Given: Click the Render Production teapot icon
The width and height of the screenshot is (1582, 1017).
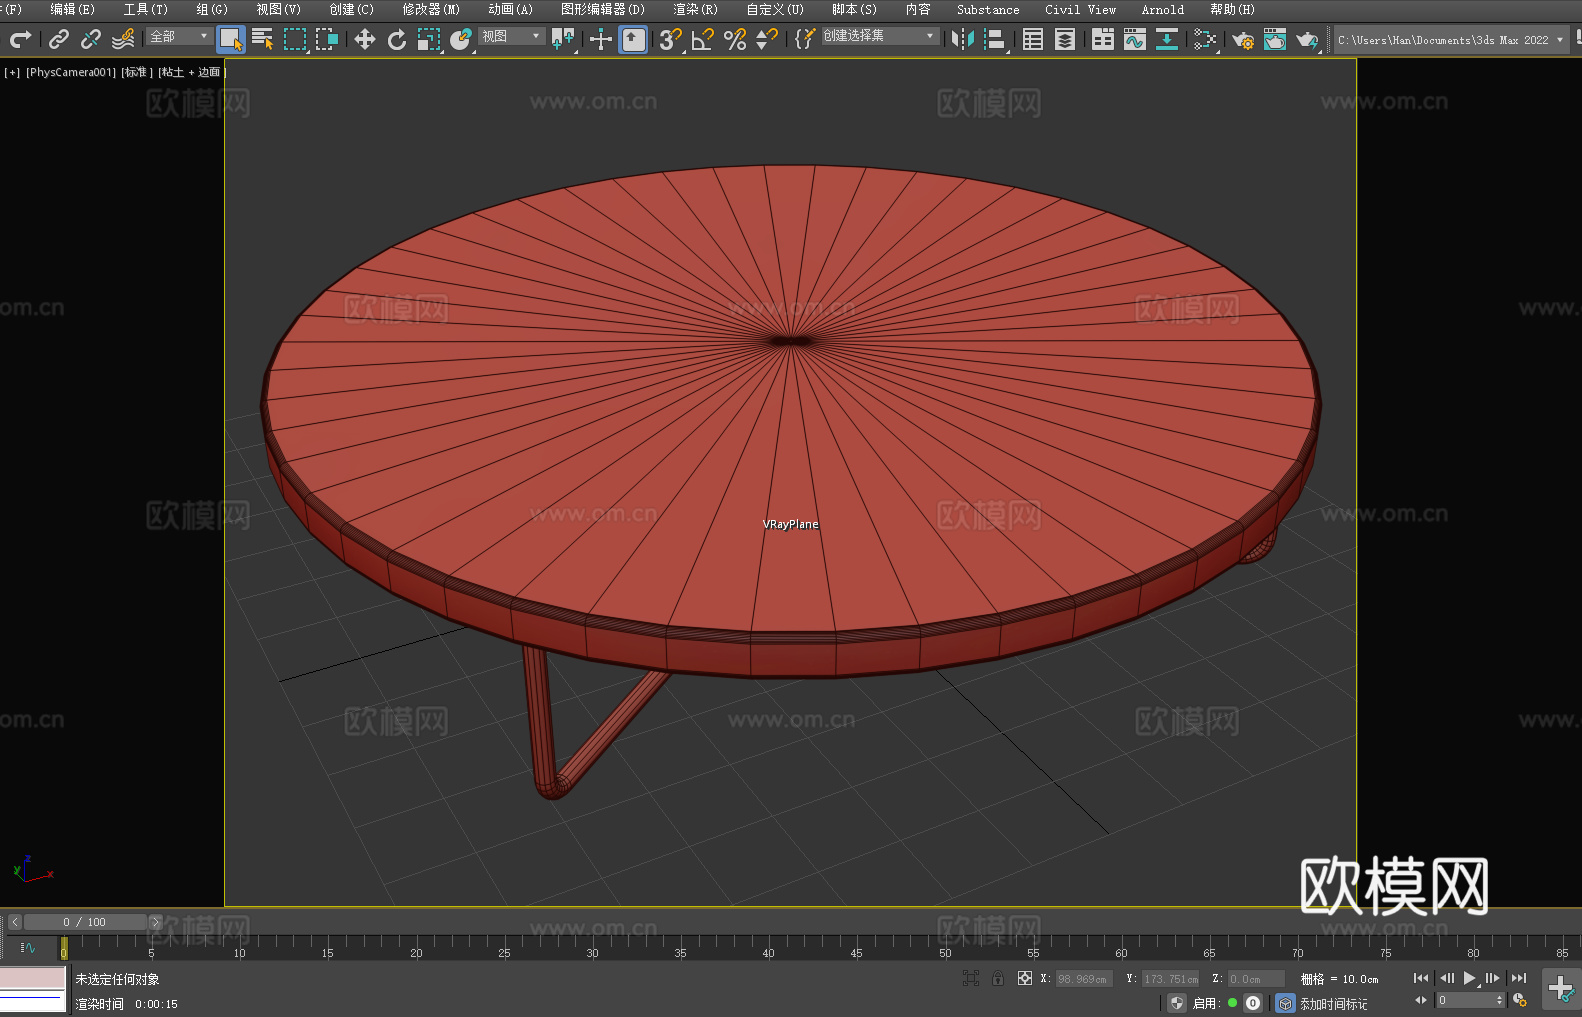Looking at the screenshot, I should click(1307, 39).
